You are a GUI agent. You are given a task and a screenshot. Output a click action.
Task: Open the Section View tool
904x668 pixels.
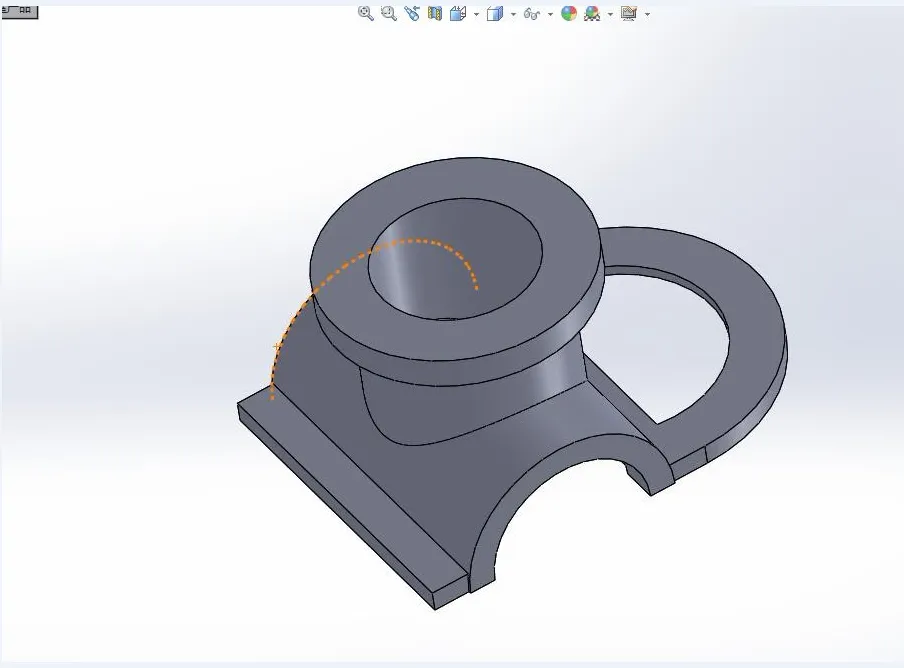click(435, 13)
